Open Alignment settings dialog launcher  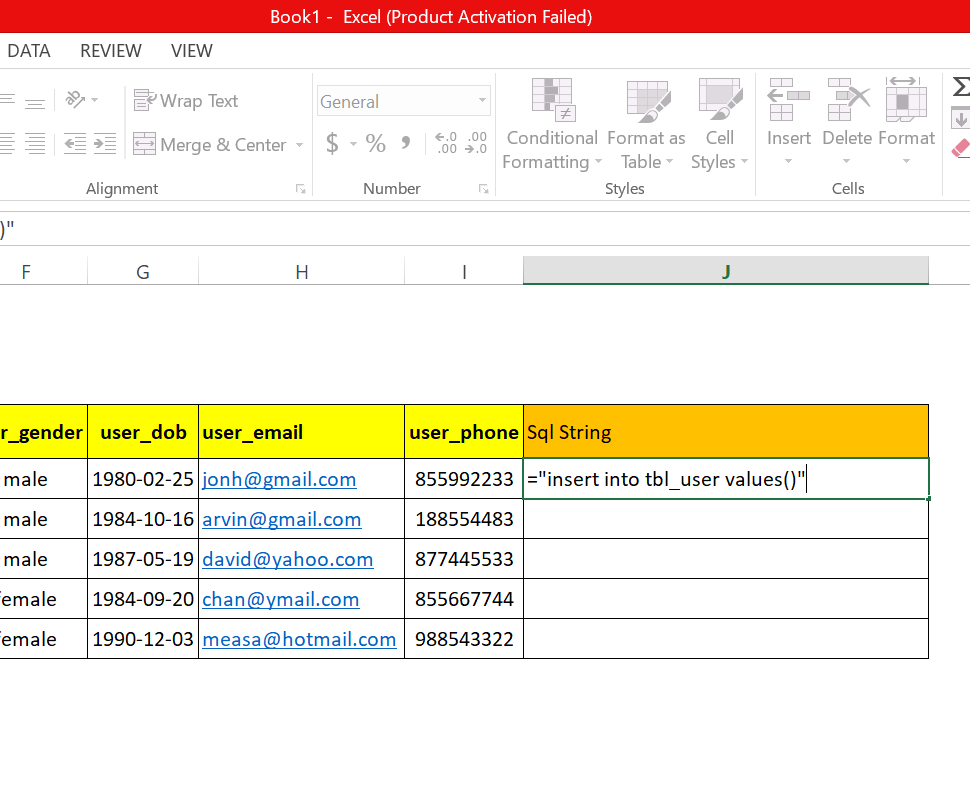click(301, 189)
